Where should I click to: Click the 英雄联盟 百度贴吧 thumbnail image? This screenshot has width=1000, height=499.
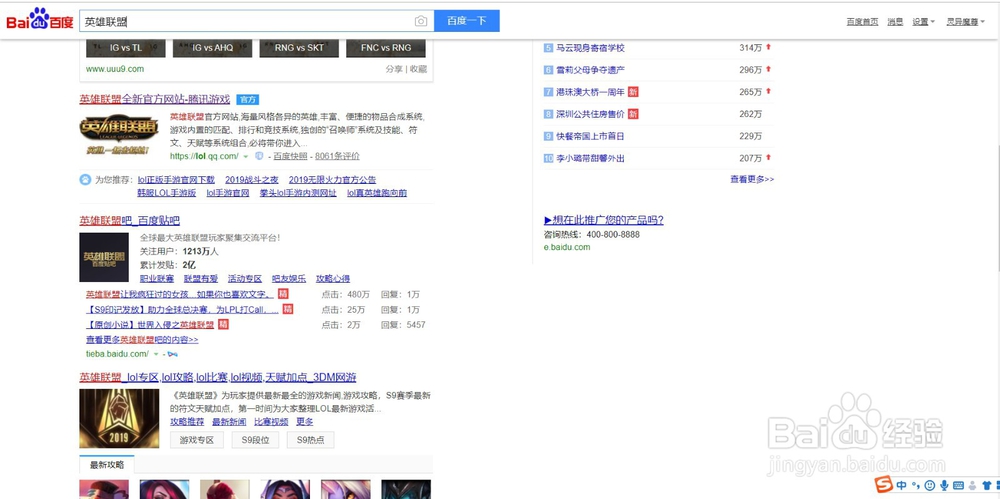click(x=104, y=257)
